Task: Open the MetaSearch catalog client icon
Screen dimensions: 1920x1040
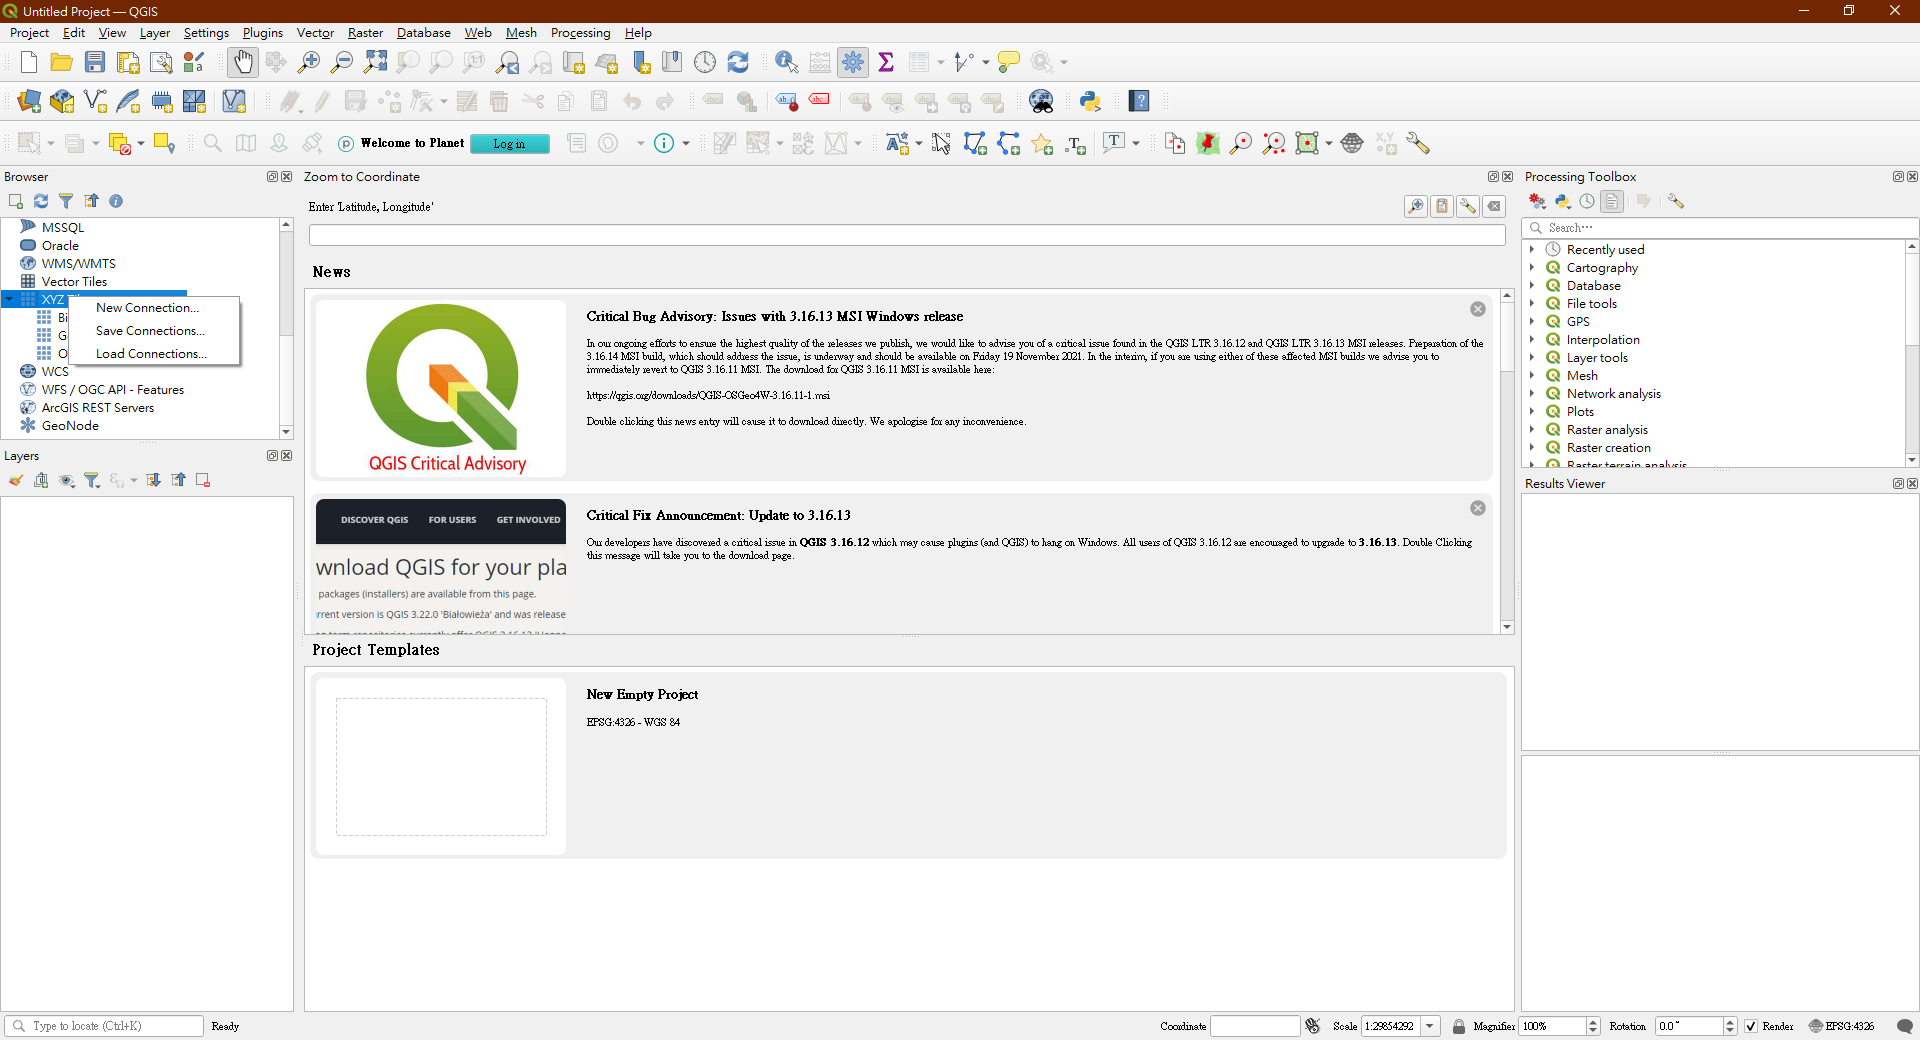Action: 1042,101
